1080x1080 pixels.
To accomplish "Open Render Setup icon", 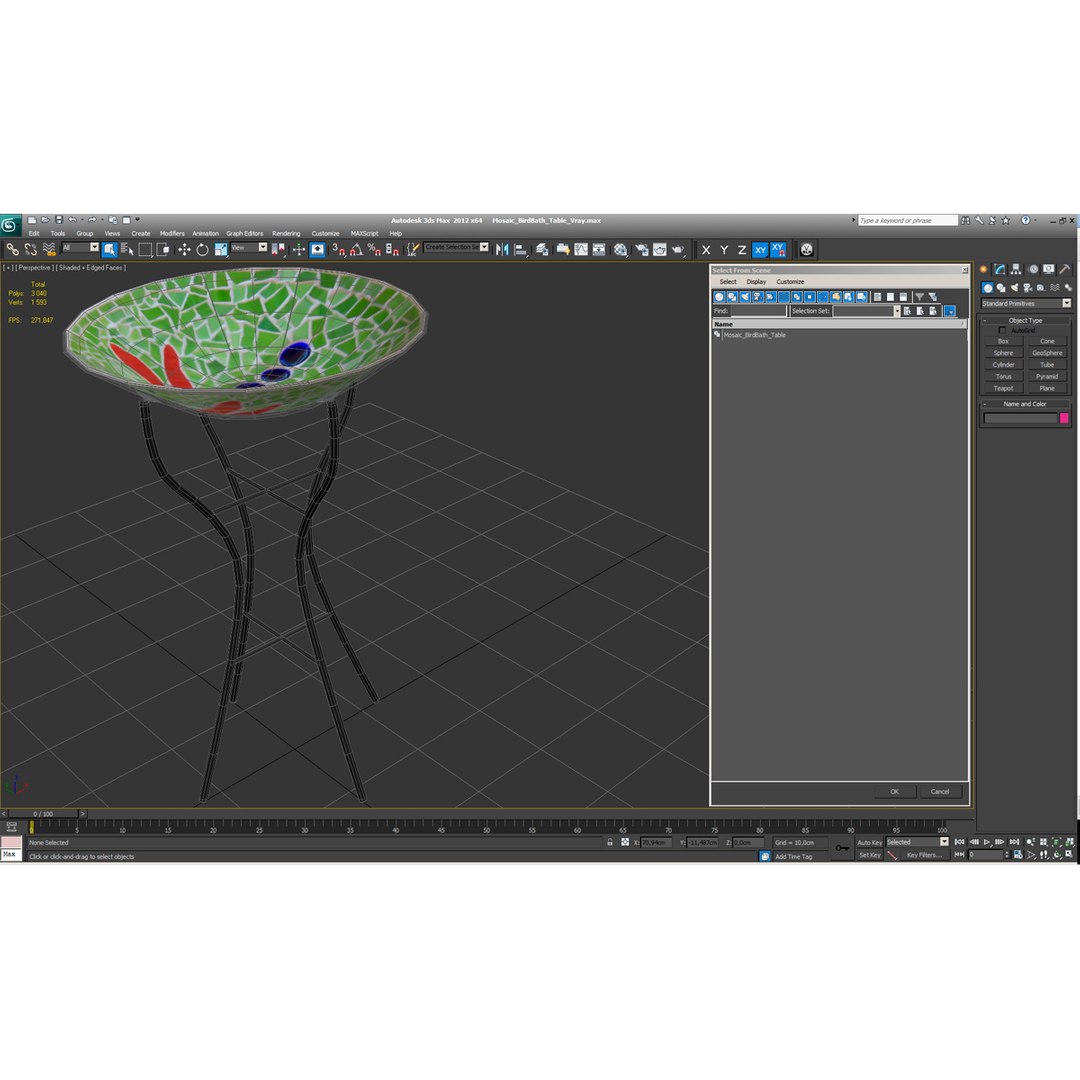I will tap(641, 250).
